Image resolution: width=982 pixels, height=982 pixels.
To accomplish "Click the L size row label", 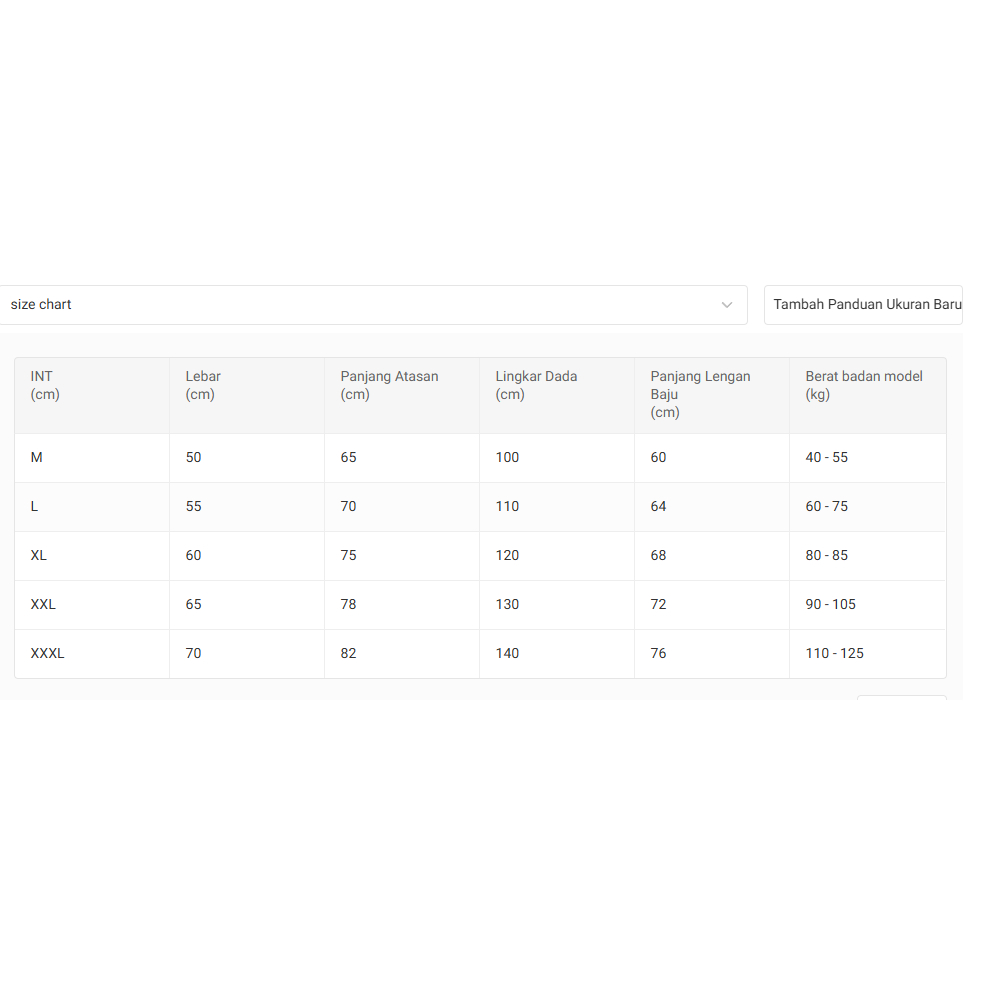I will pyautogui.click(x=35, y=507).
